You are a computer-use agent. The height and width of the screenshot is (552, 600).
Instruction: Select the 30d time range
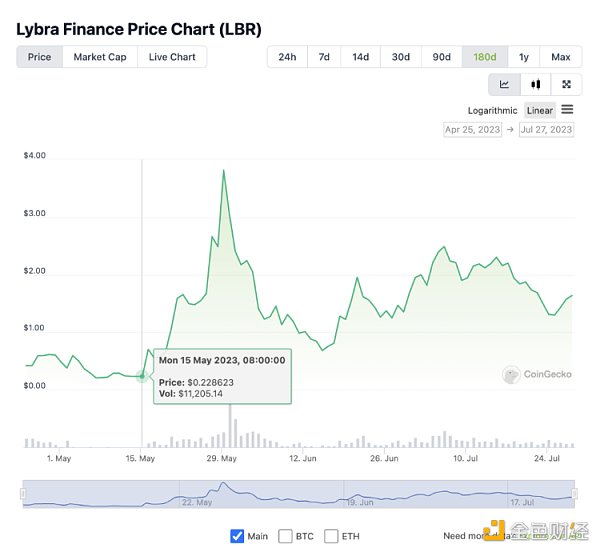(x=400, y=57)
